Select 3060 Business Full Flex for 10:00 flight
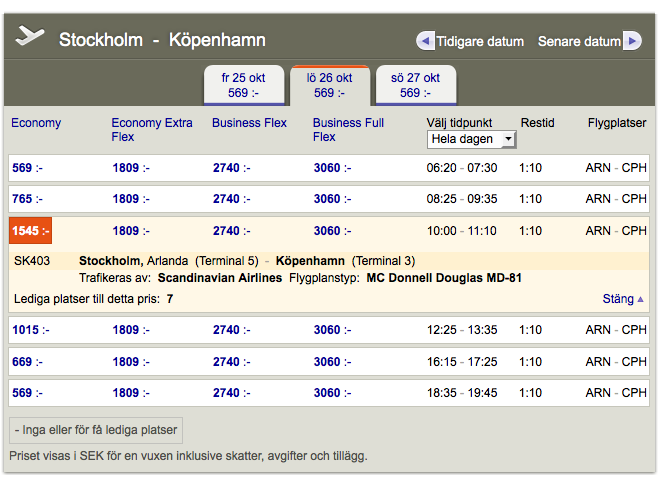 (331, 231)
